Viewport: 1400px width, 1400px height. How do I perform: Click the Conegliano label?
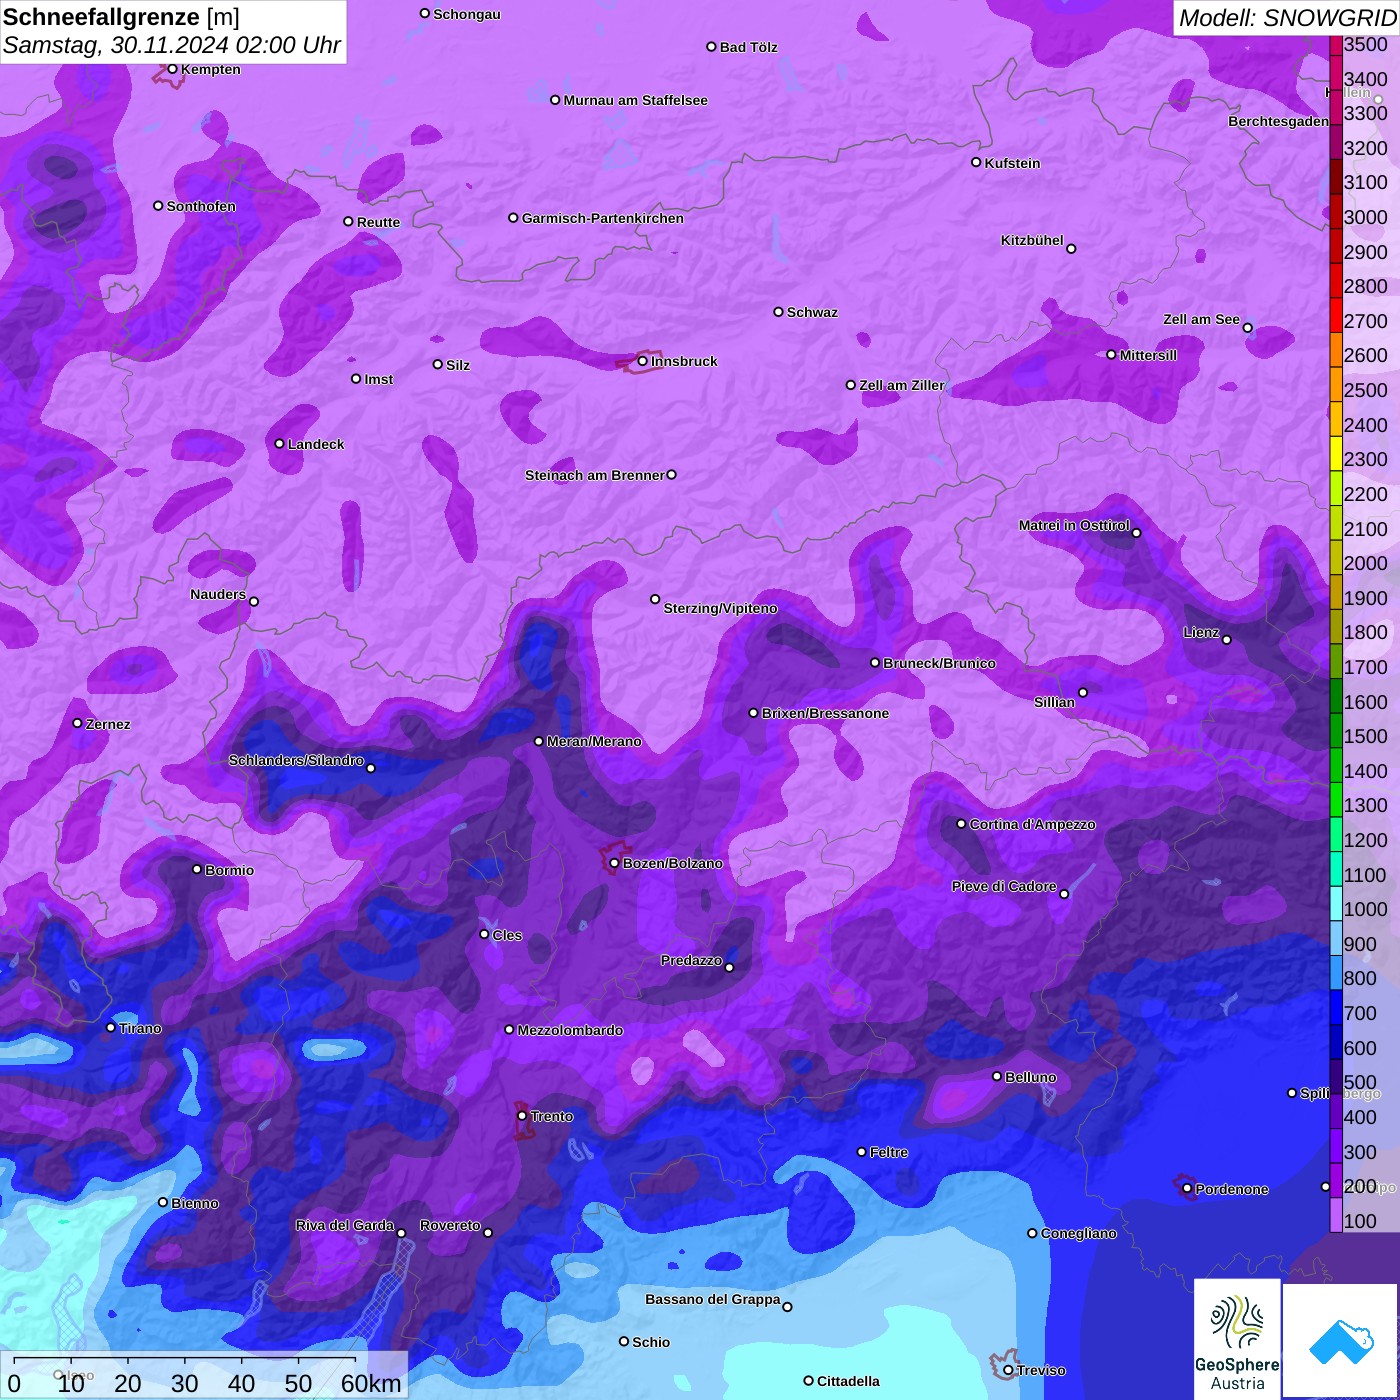click(1078, 1233)
